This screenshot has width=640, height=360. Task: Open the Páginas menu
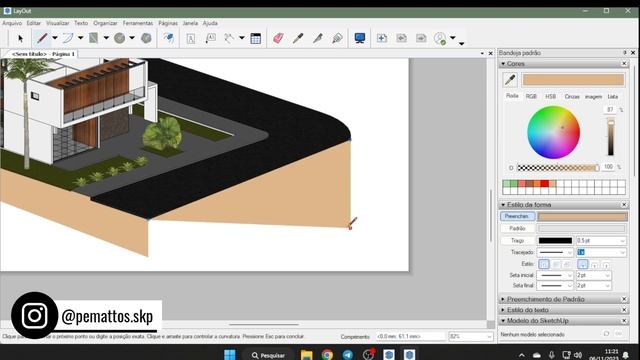168,23
